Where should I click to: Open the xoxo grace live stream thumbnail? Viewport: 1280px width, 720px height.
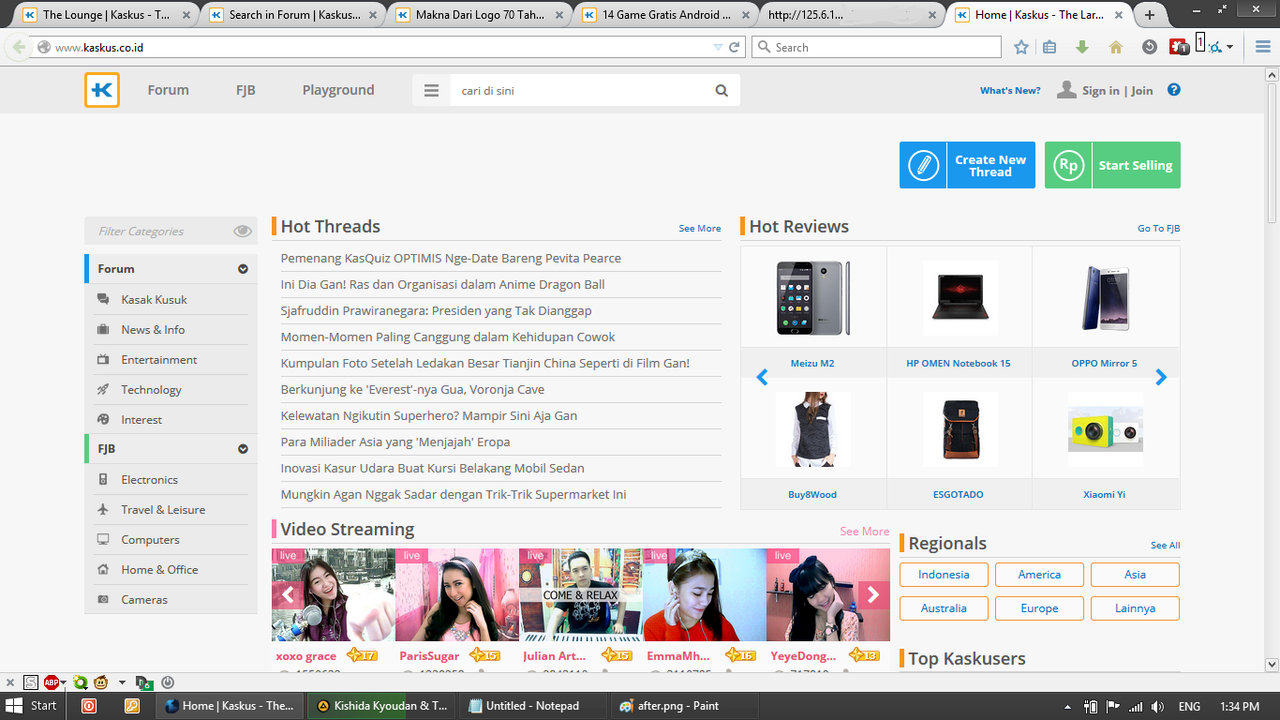[x=334, y=594]
